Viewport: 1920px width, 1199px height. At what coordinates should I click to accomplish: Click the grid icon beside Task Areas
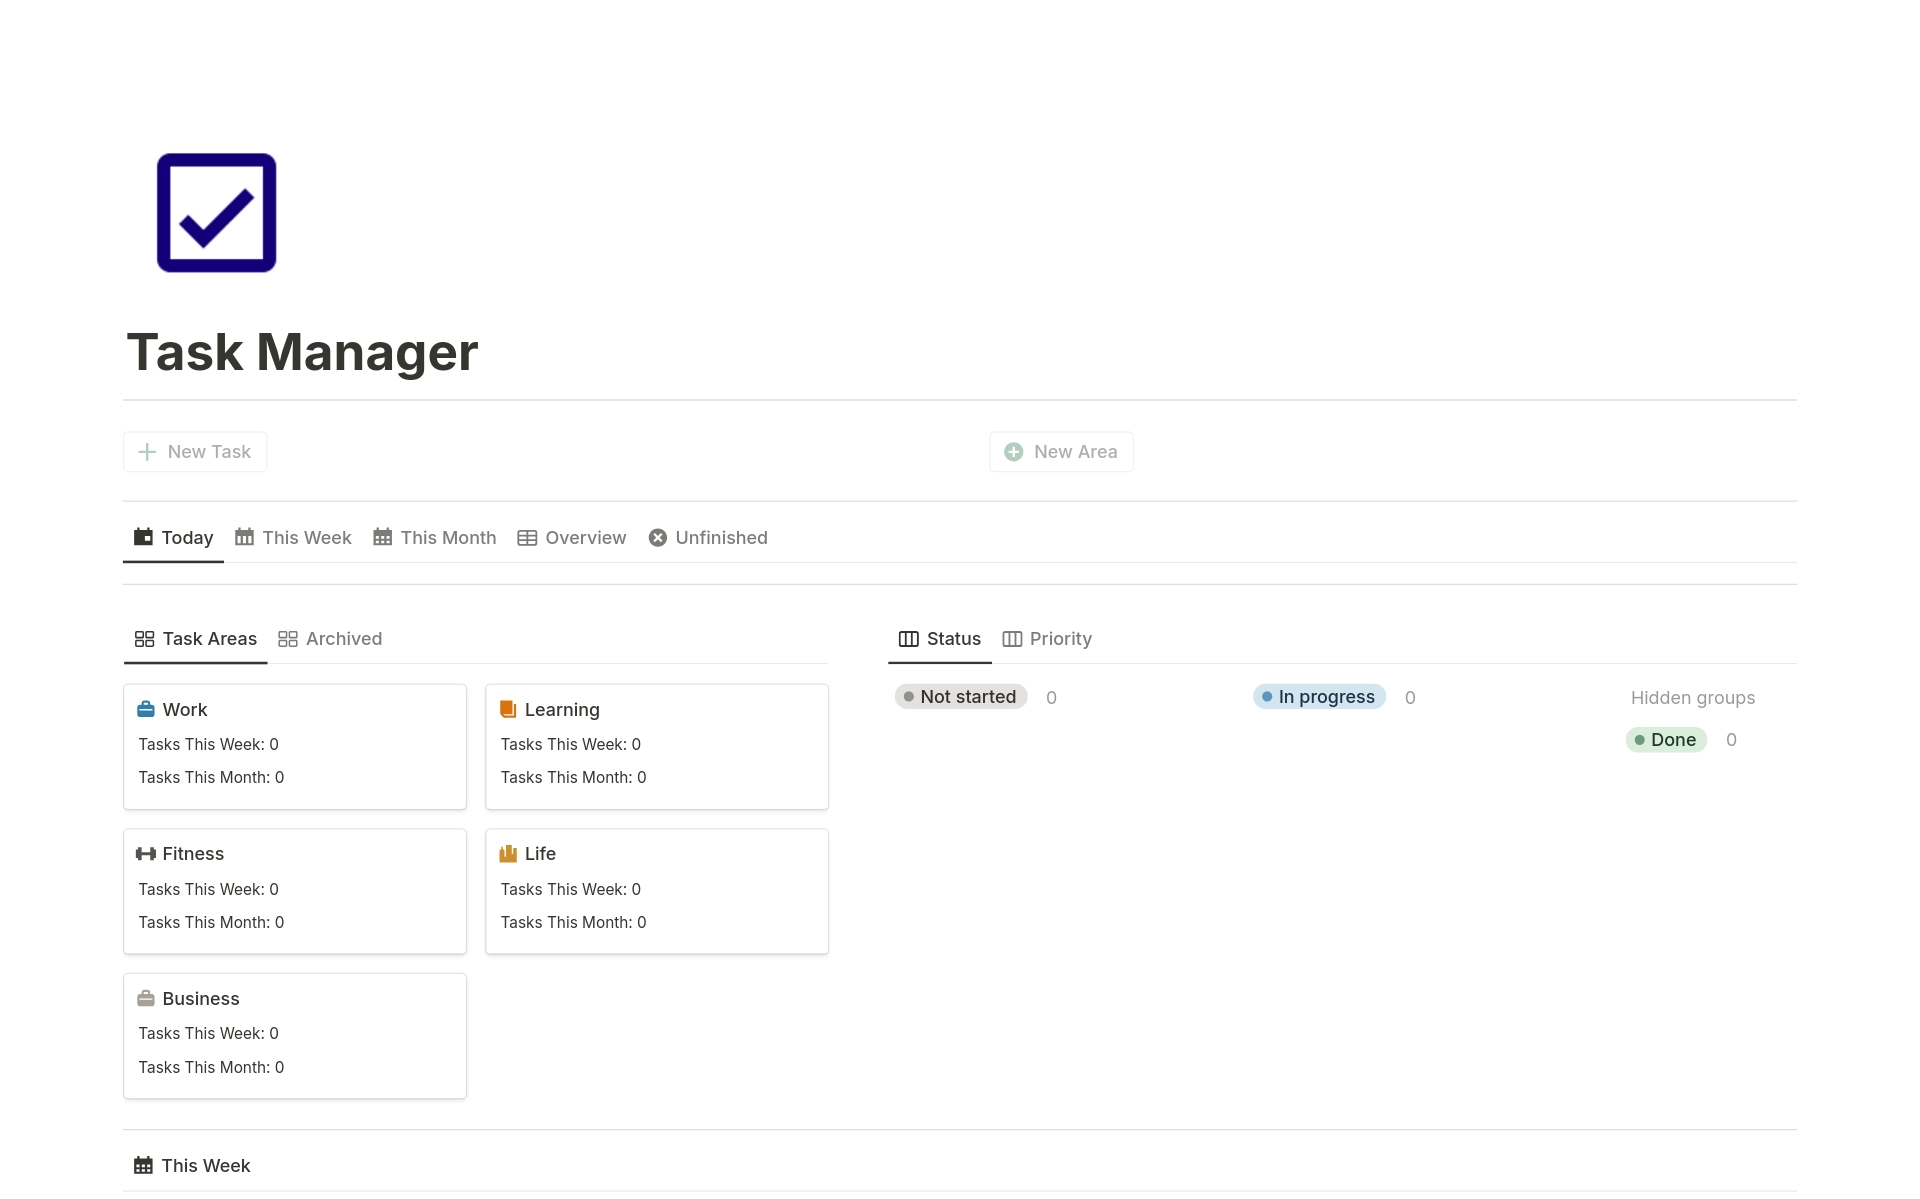(x=145, y=639)
